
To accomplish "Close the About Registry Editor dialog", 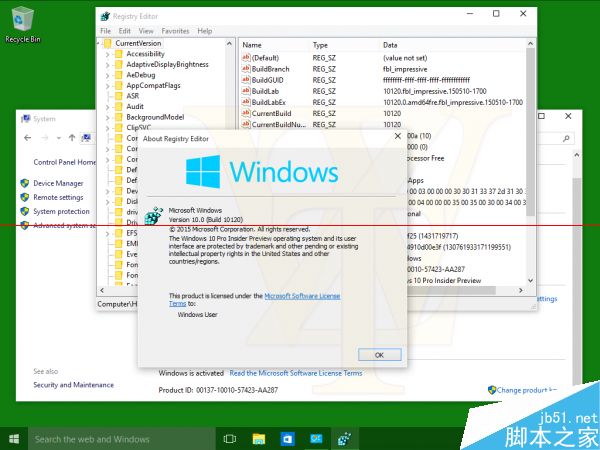I will pyautogui.click(x=398, y=136).
